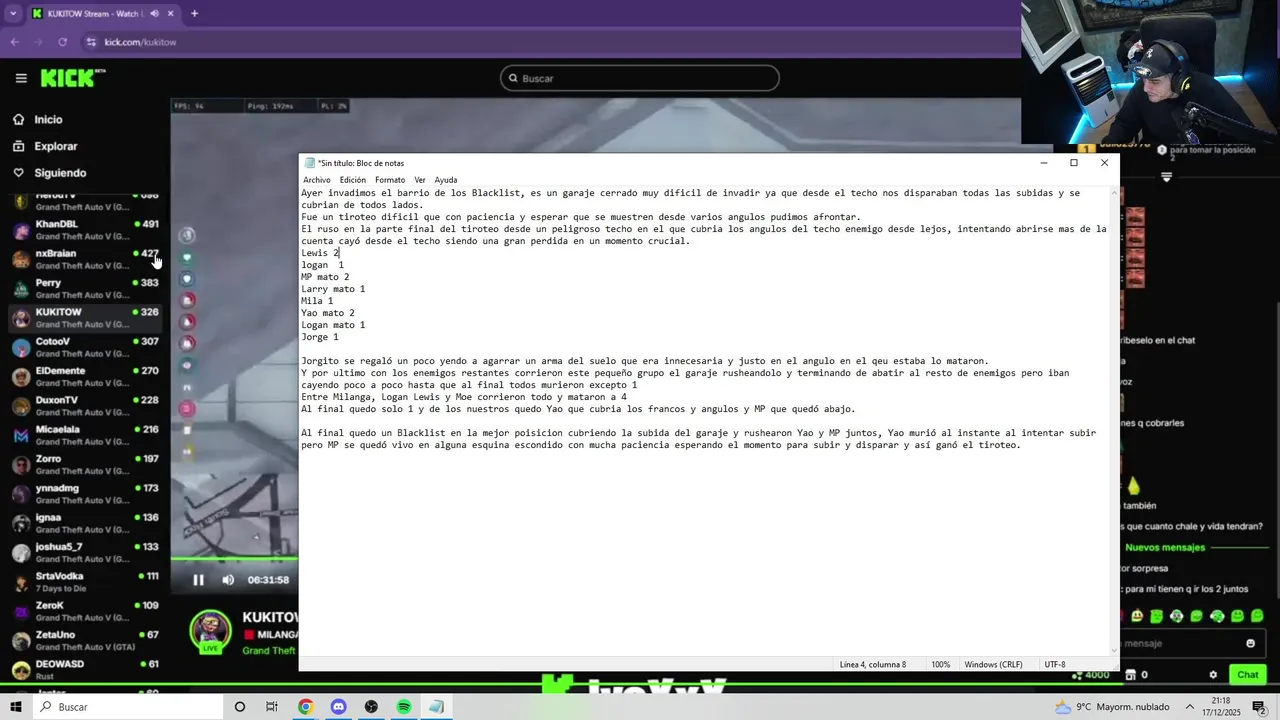Open the chat emoji picker
The image size is (1280, 720).
[x=1250, y=643]
